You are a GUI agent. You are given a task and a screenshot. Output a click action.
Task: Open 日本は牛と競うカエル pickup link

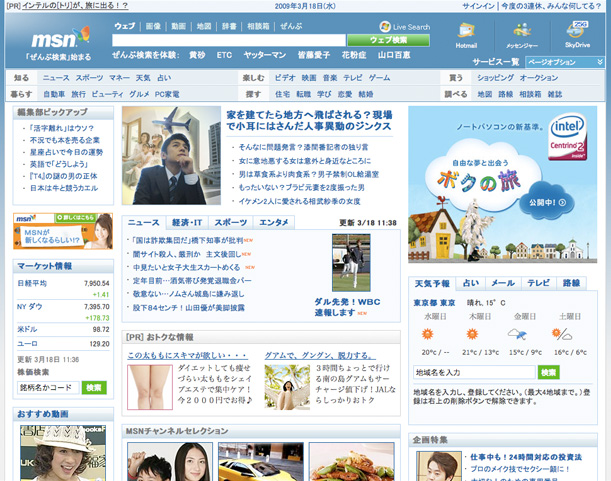pyautogui.click(x=64, y=188)
